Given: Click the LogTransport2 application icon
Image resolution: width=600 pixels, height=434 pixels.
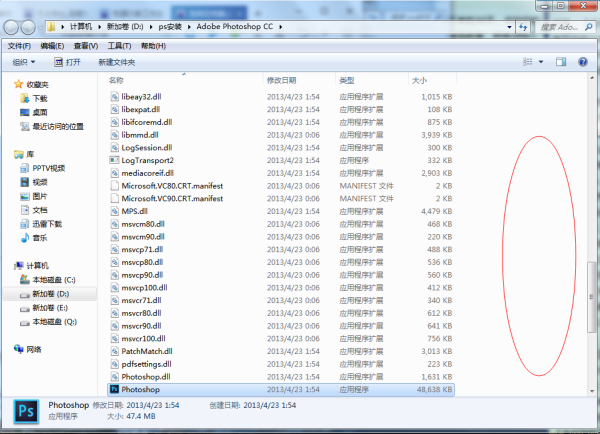Looking at the screenshot, I should click(x=114, y=160).
